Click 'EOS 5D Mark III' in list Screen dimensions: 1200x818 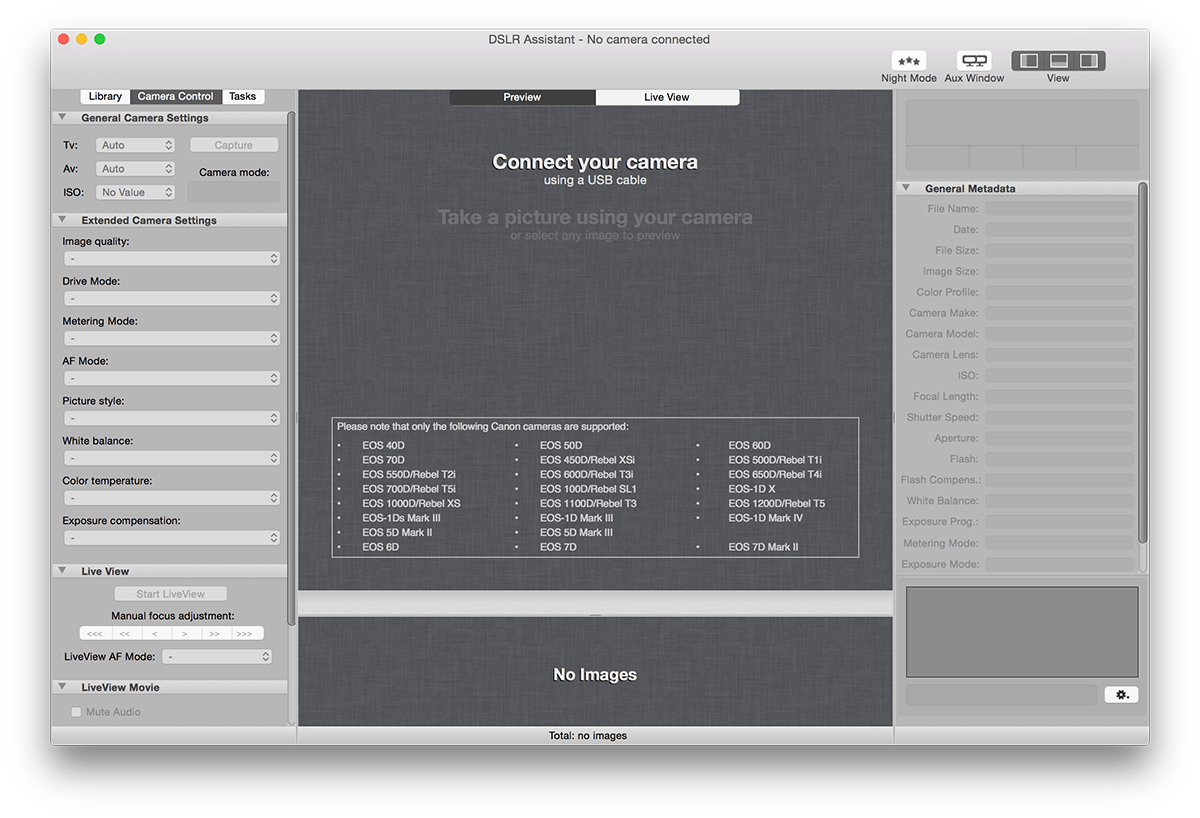[576, 533]
